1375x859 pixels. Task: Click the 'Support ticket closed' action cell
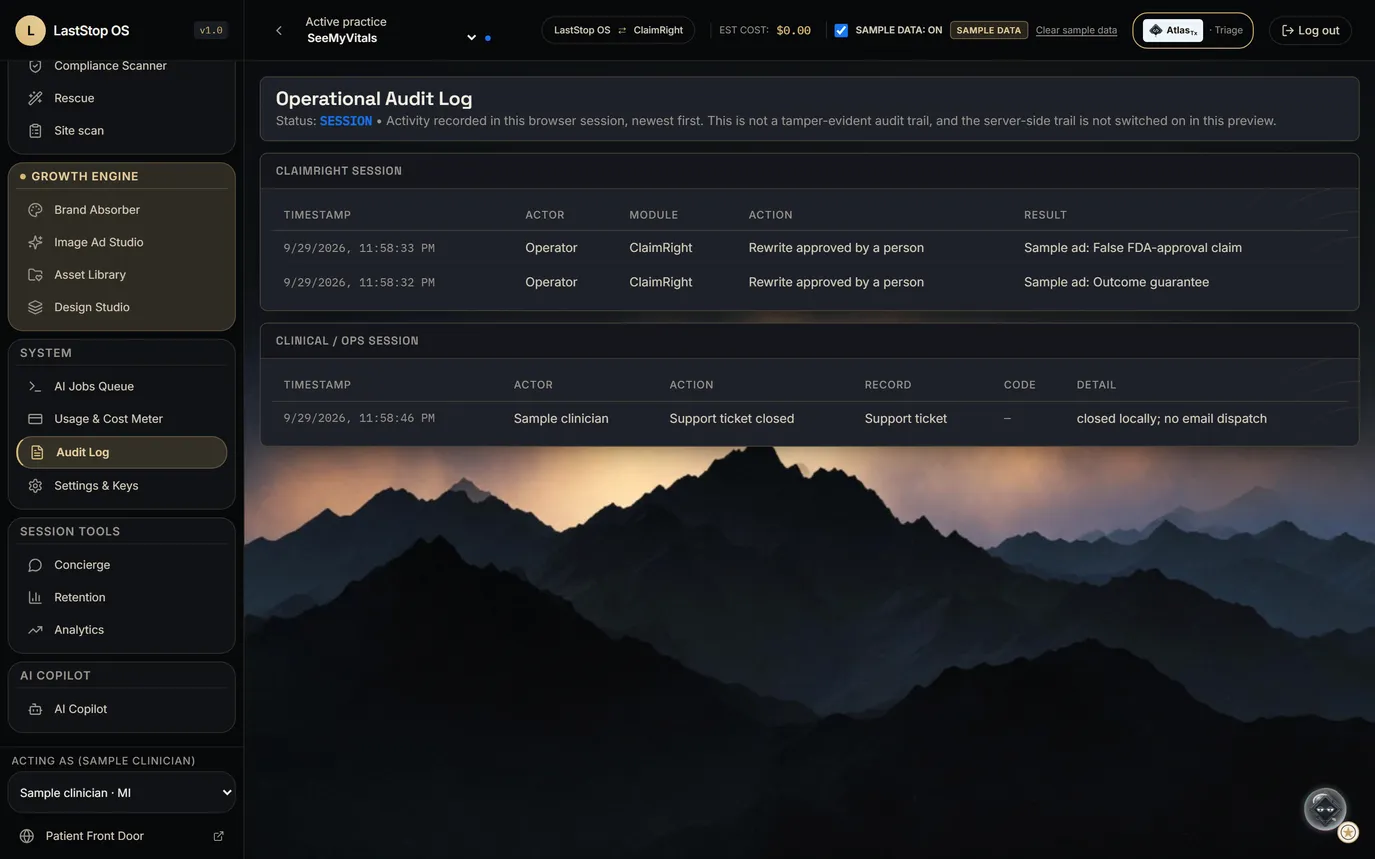point(732,419)
